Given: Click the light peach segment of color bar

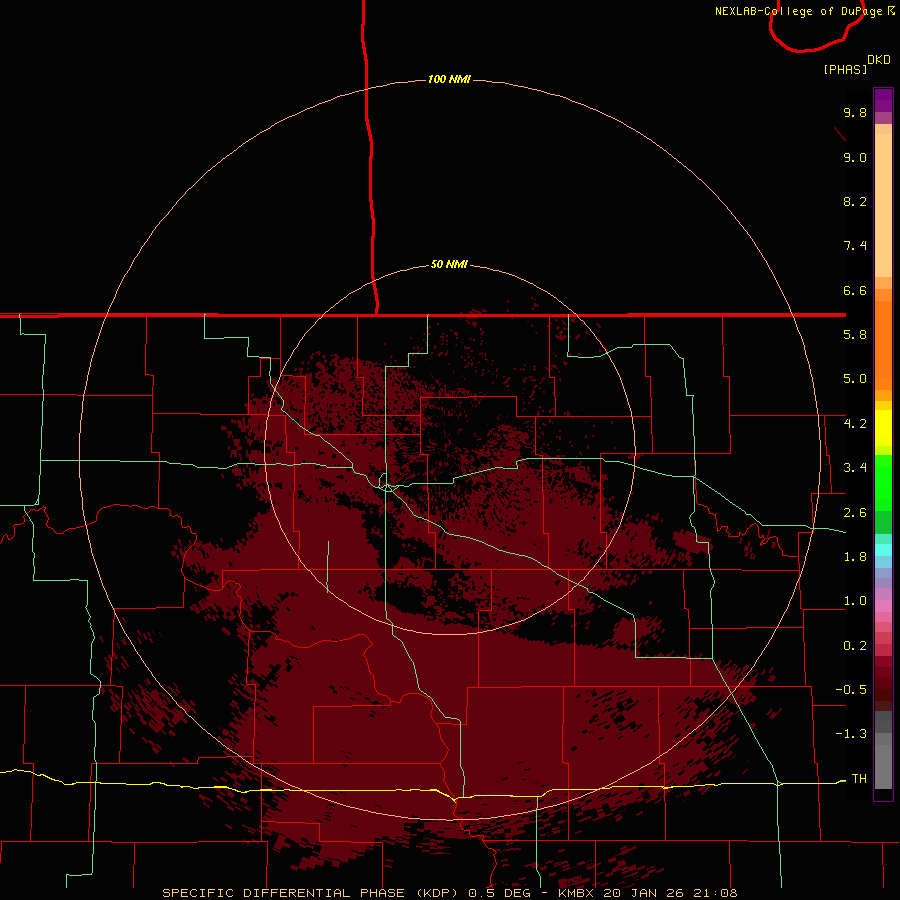Looking at the screenshot, I should [883, 205].
